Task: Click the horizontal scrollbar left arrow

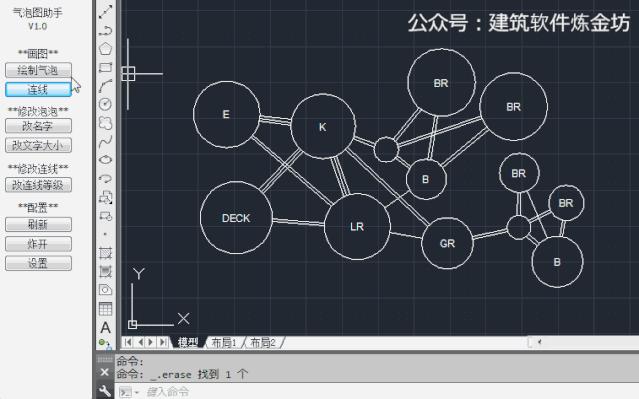Action: 539,342
